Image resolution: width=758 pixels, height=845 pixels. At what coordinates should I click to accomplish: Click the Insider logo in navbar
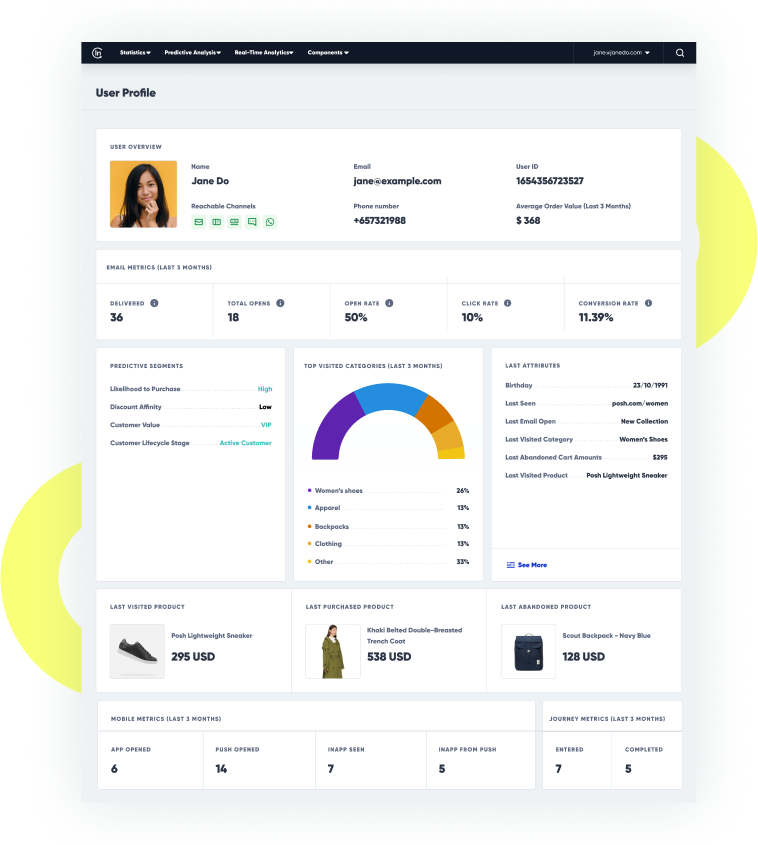(x=97, y=53)
